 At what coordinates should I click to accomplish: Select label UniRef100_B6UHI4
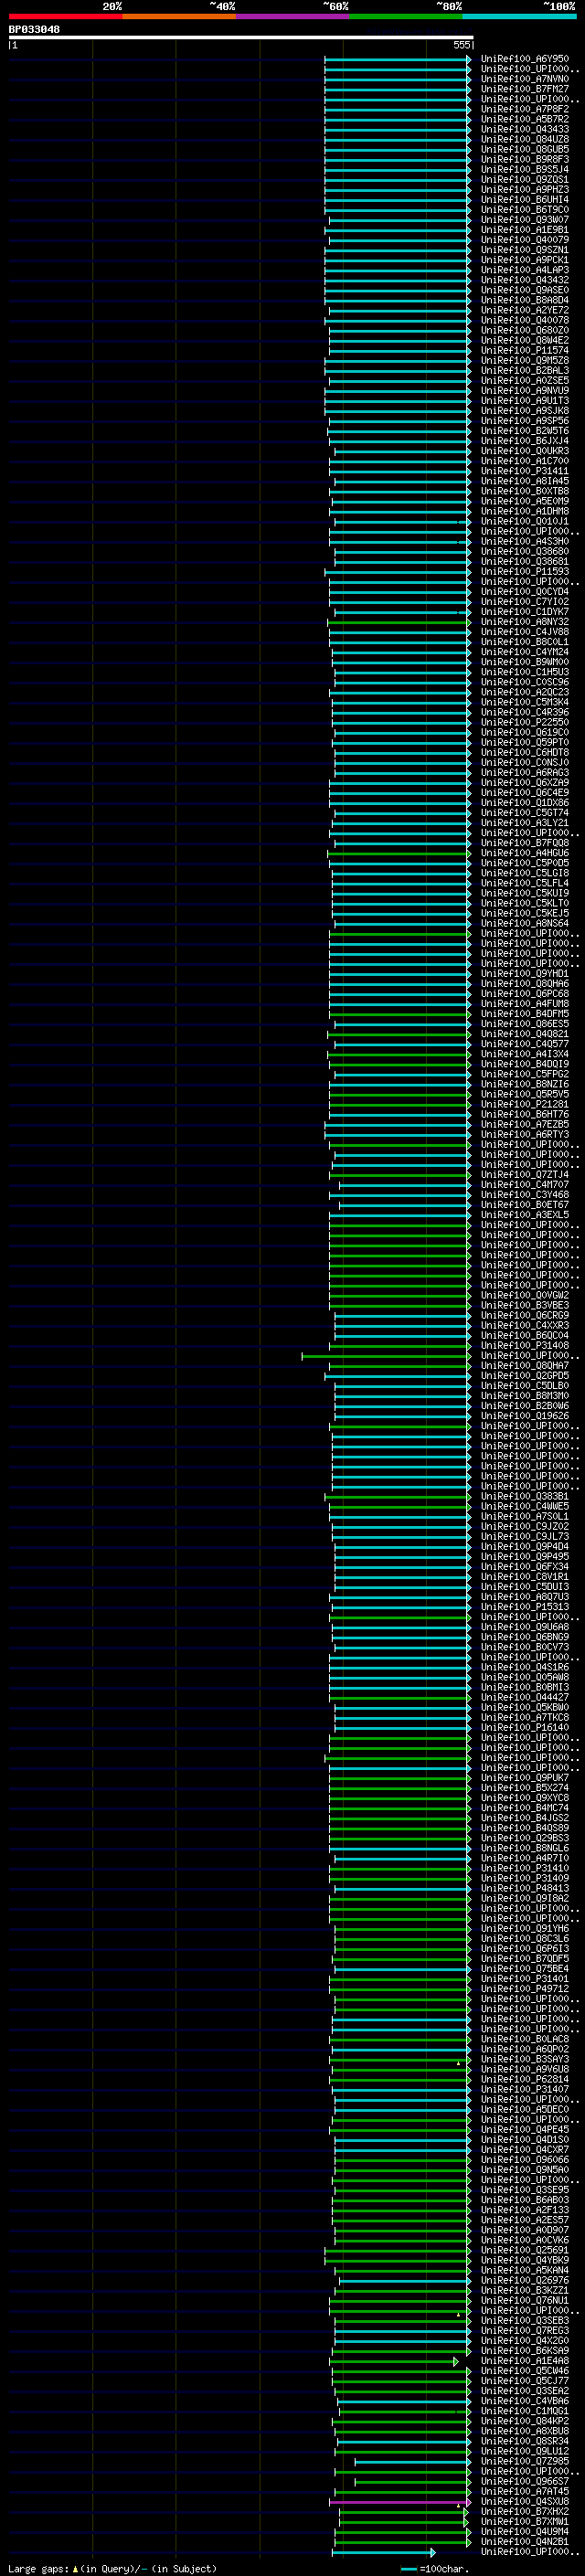(524, 199)
